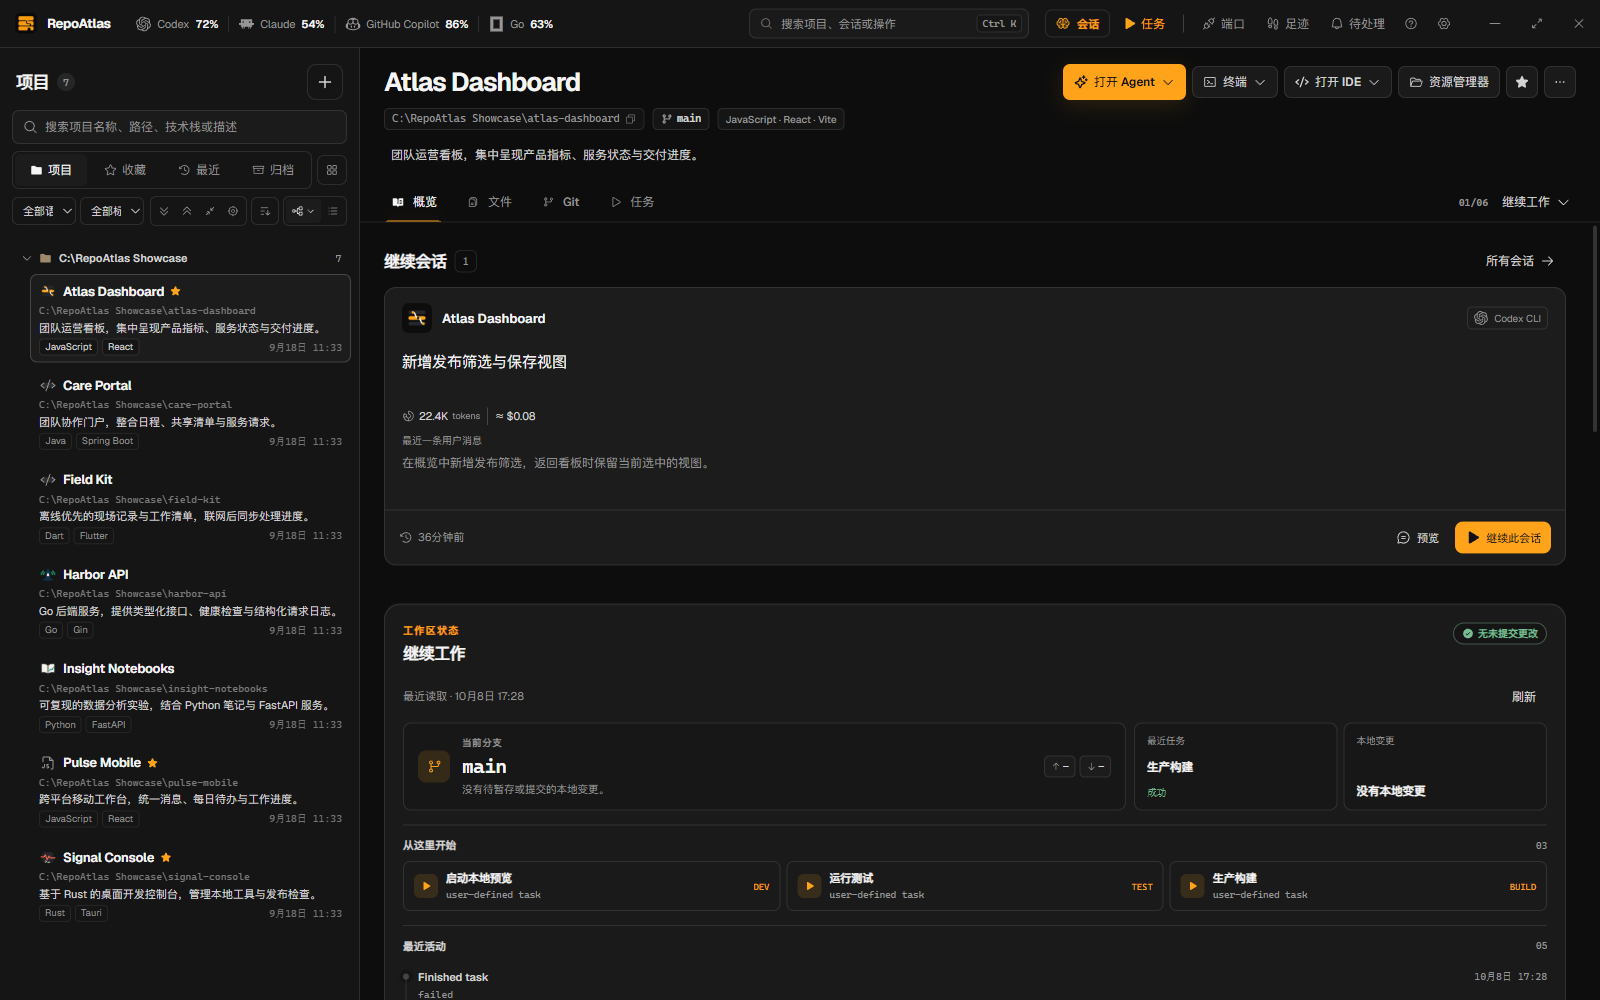1600x1000 pixels.
Task: Add a new project with the plus button
Action: [325, 82]
